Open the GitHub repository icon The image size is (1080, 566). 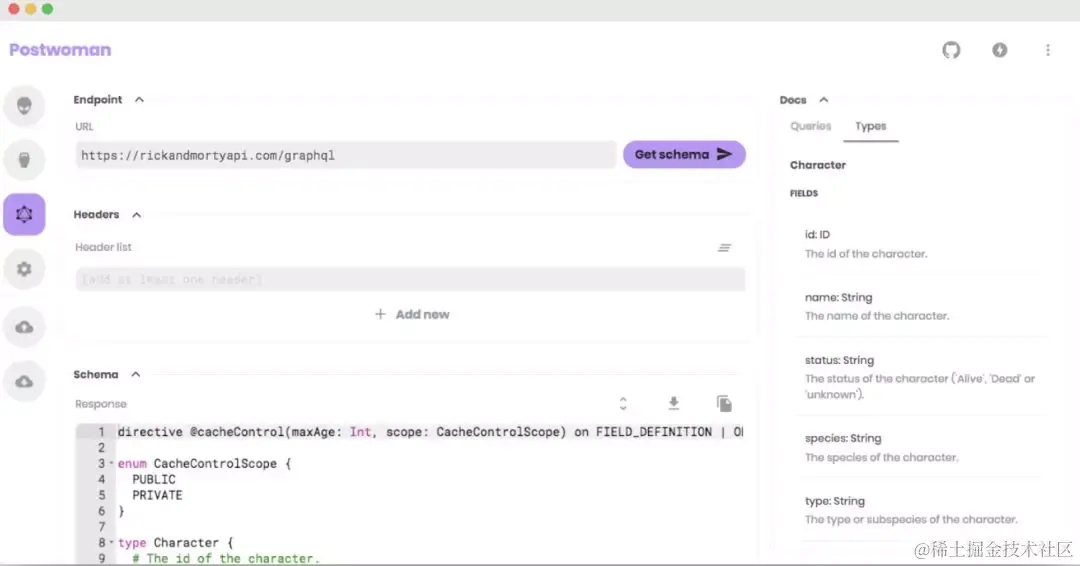[951, 50]
